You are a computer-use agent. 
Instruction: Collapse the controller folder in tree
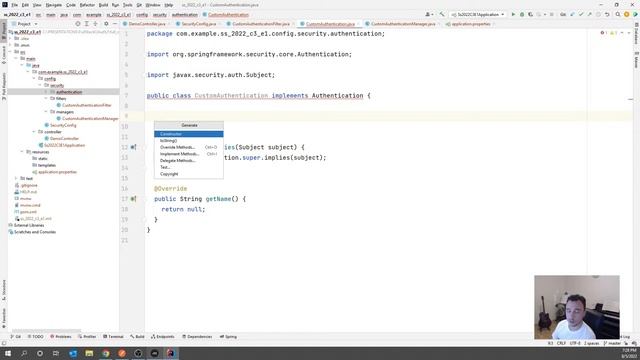(x=34, y=132)
